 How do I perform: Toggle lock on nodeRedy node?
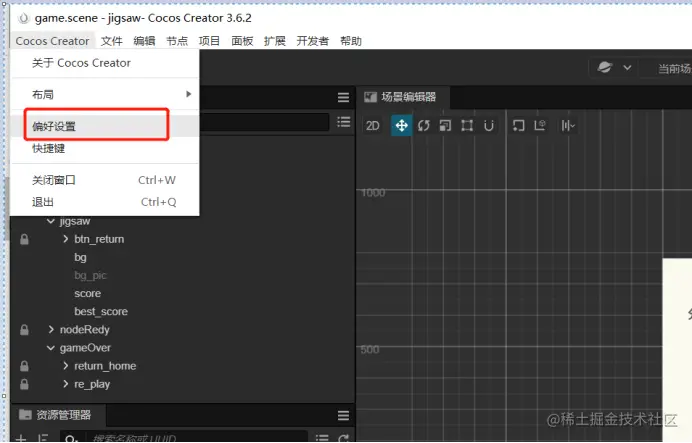pyautogui.click(x=24, y=330)
